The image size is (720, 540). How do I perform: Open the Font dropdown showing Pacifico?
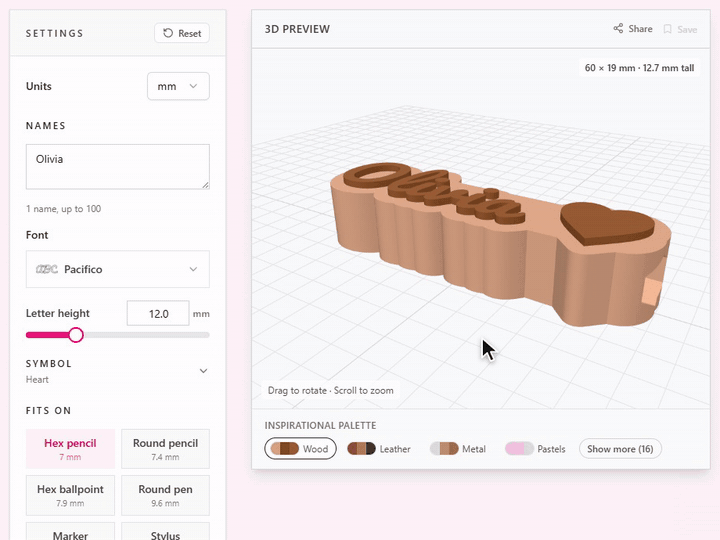coord(118,269)
